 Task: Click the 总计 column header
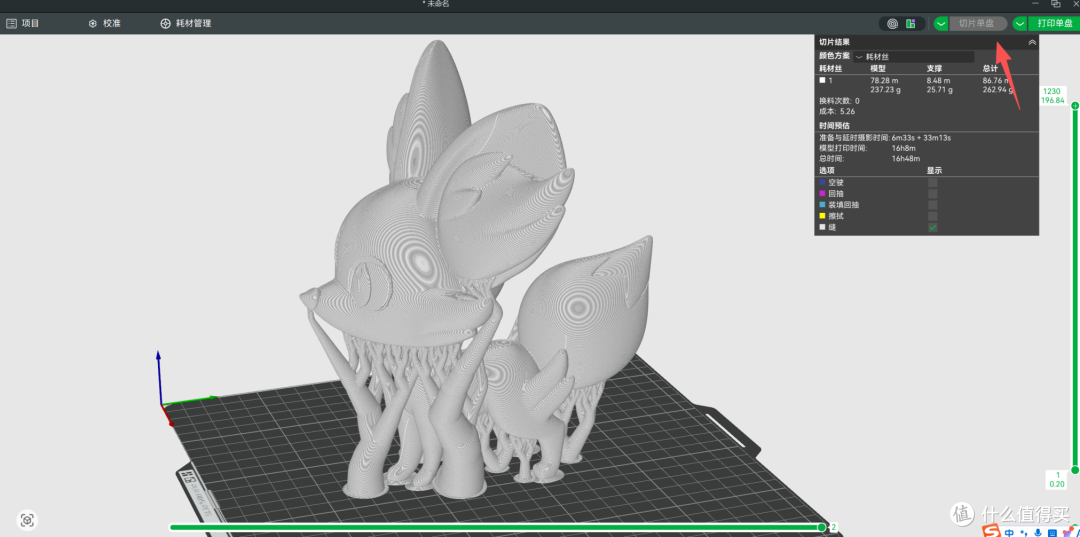coord(990,69)
